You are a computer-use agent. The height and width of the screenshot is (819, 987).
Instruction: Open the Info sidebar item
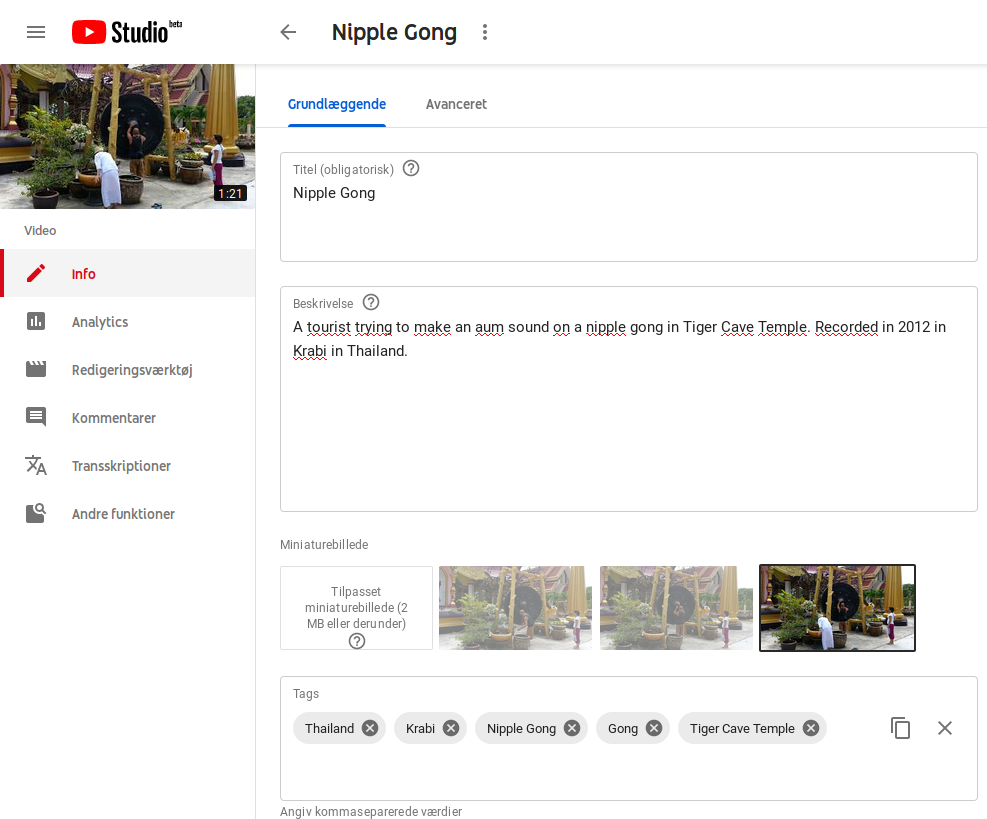tap(130, 273)
